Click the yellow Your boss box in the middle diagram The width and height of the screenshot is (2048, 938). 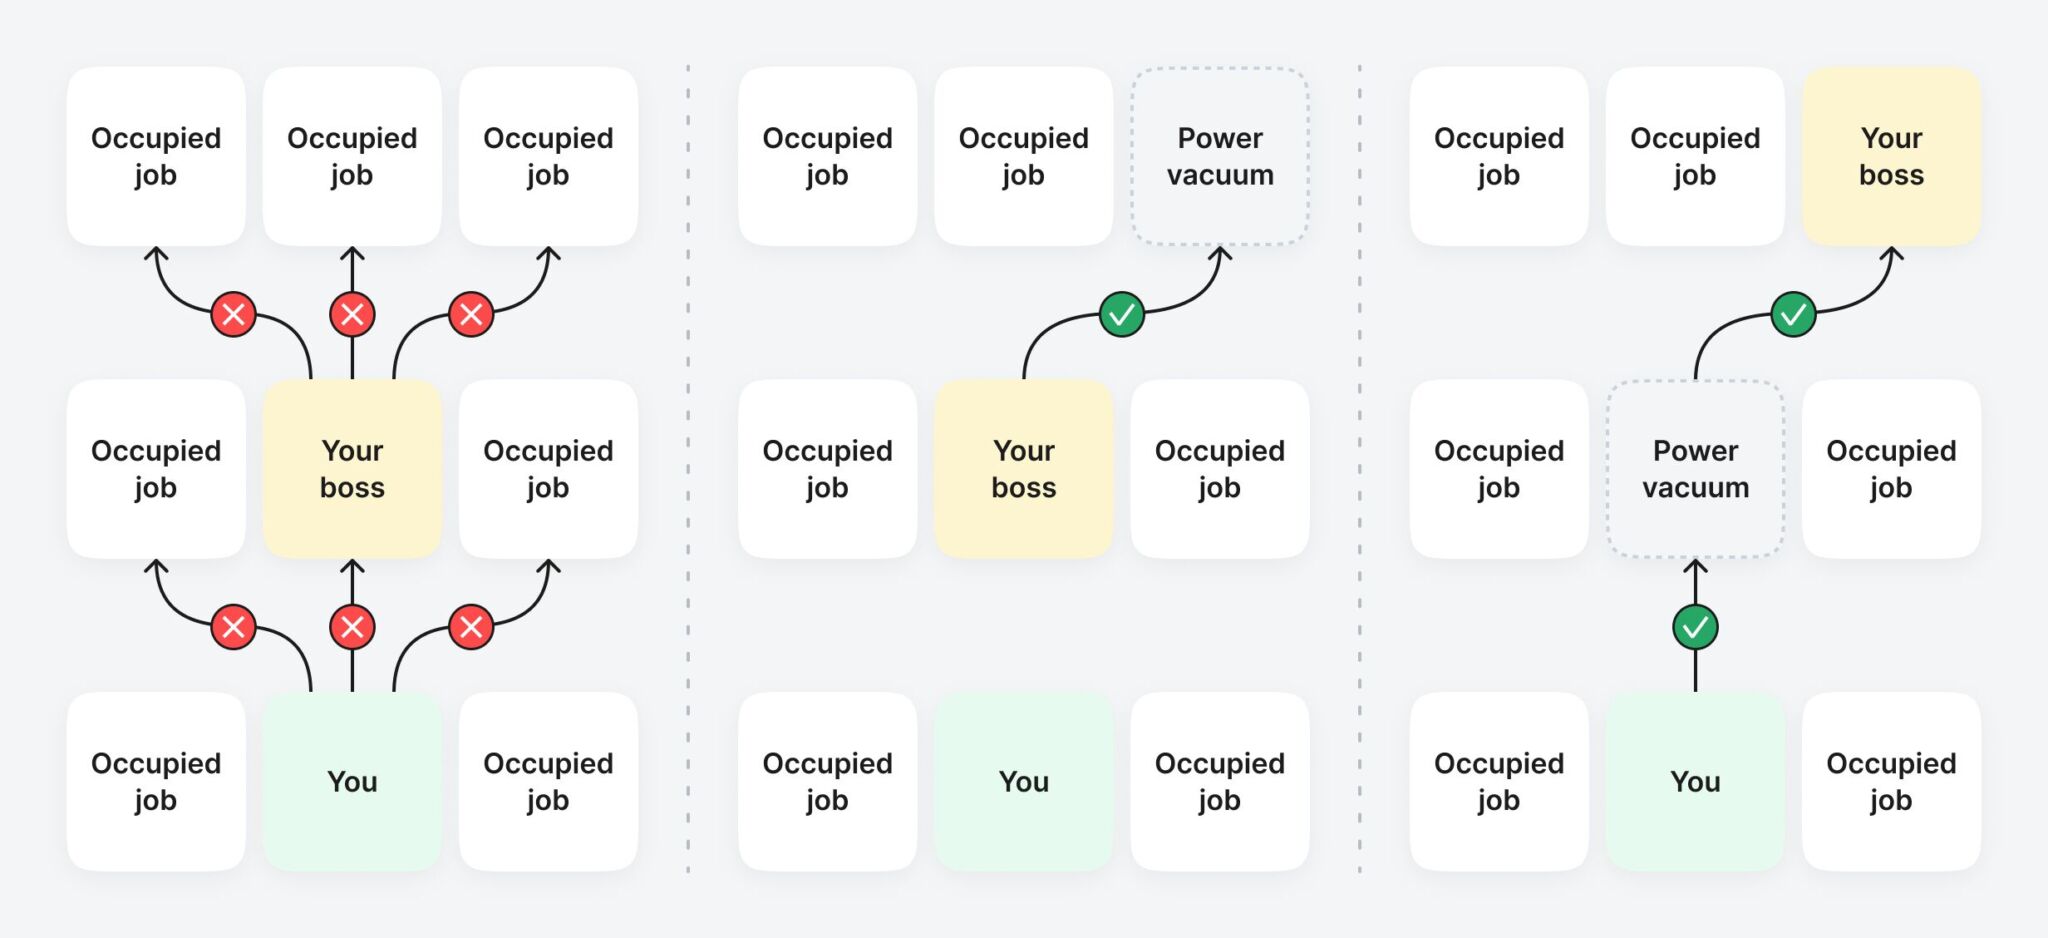(x=1024, y=469)
